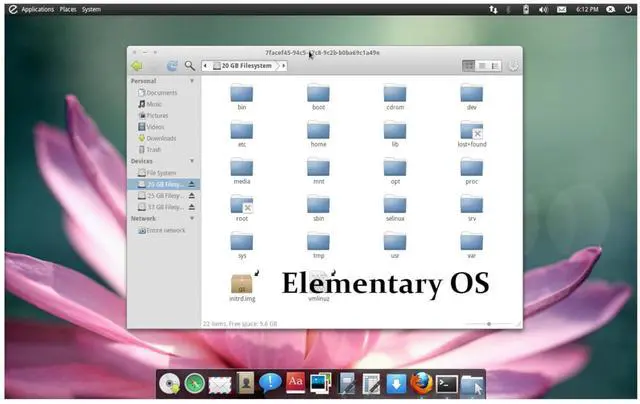Launch Firefox from the dock
Screen dimensions: 640x404
coord(422,383)
